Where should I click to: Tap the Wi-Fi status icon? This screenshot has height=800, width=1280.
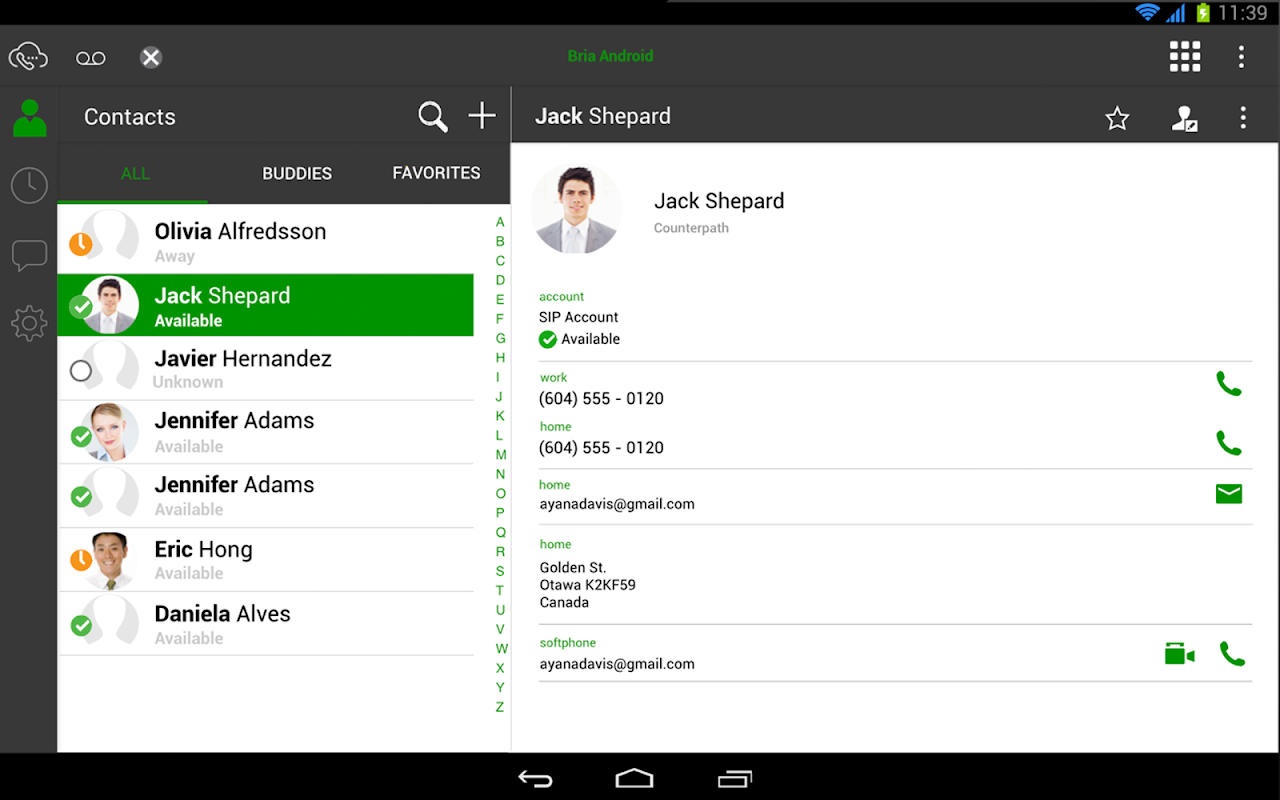(1147, 12)
